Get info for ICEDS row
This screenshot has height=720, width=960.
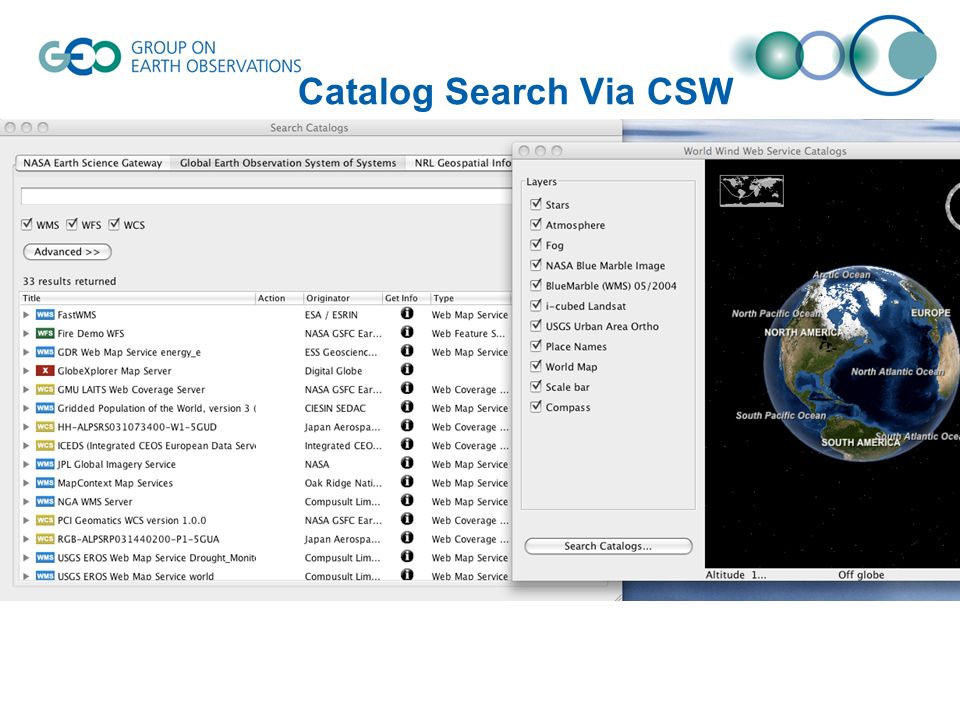click(x=407, y=444)
